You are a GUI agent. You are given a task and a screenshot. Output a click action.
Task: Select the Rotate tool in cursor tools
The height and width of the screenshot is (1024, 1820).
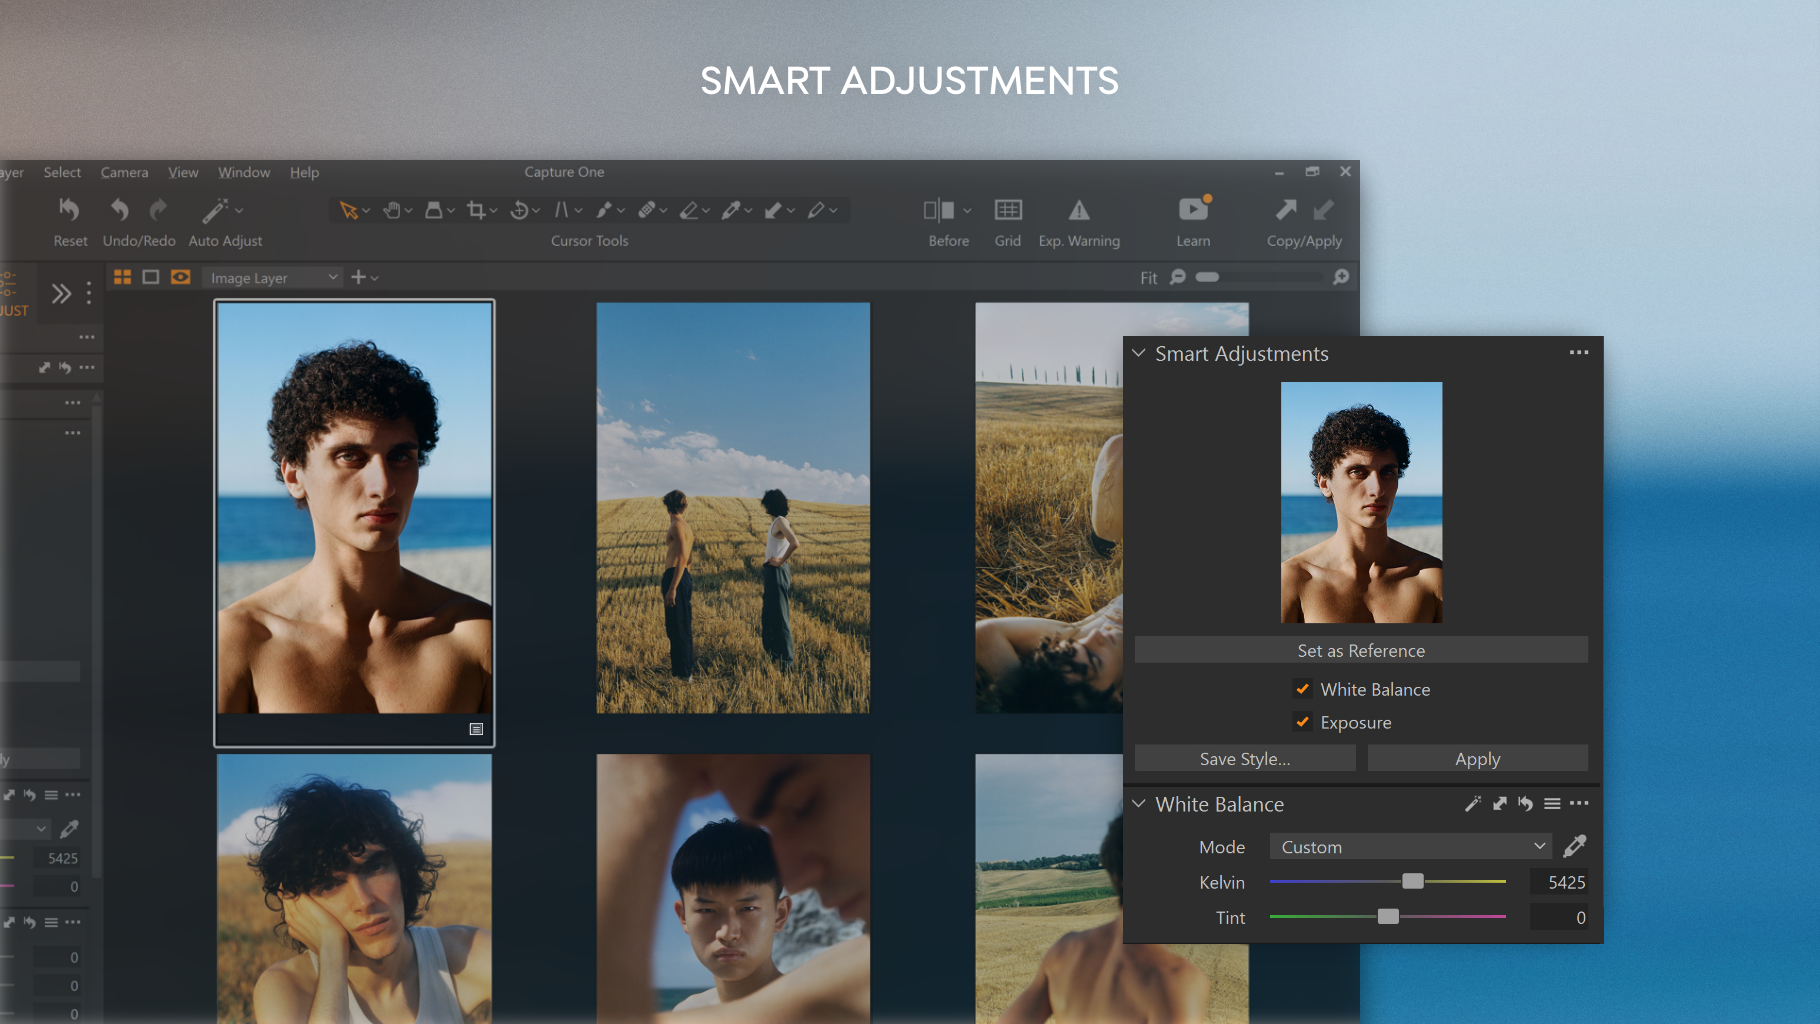click(520, 210)
